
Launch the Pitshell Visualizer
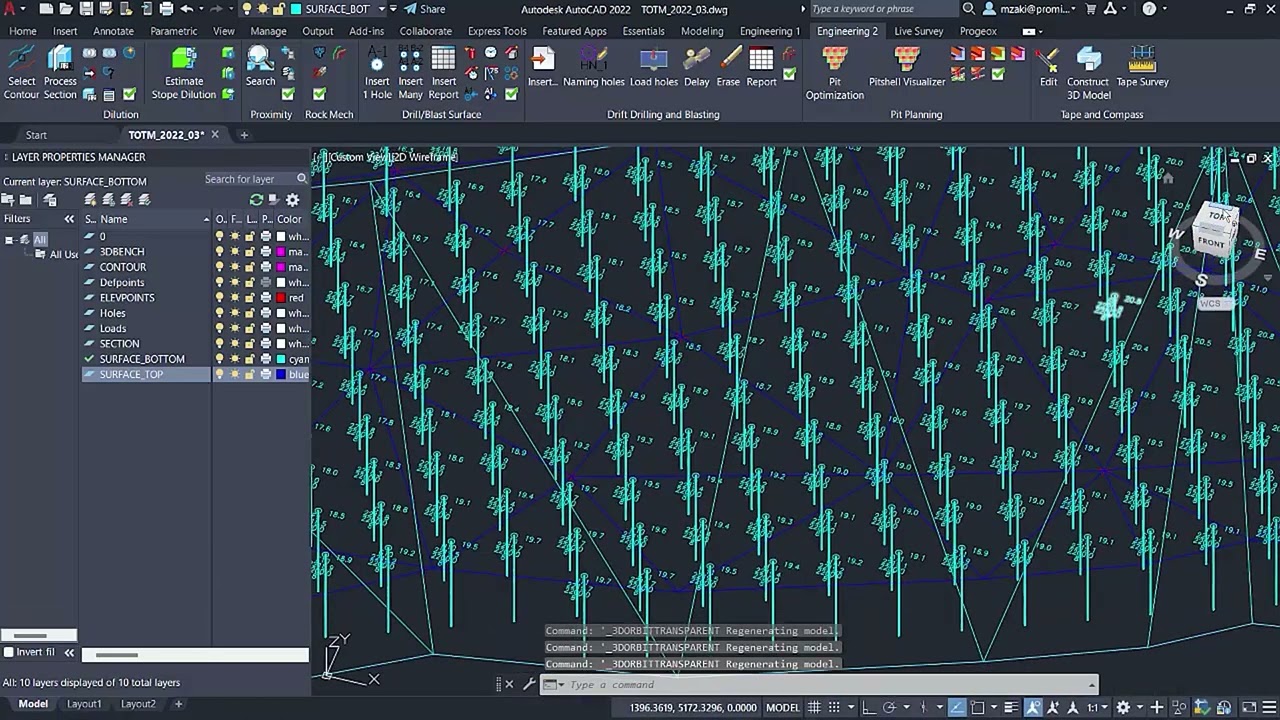point(907,67)
